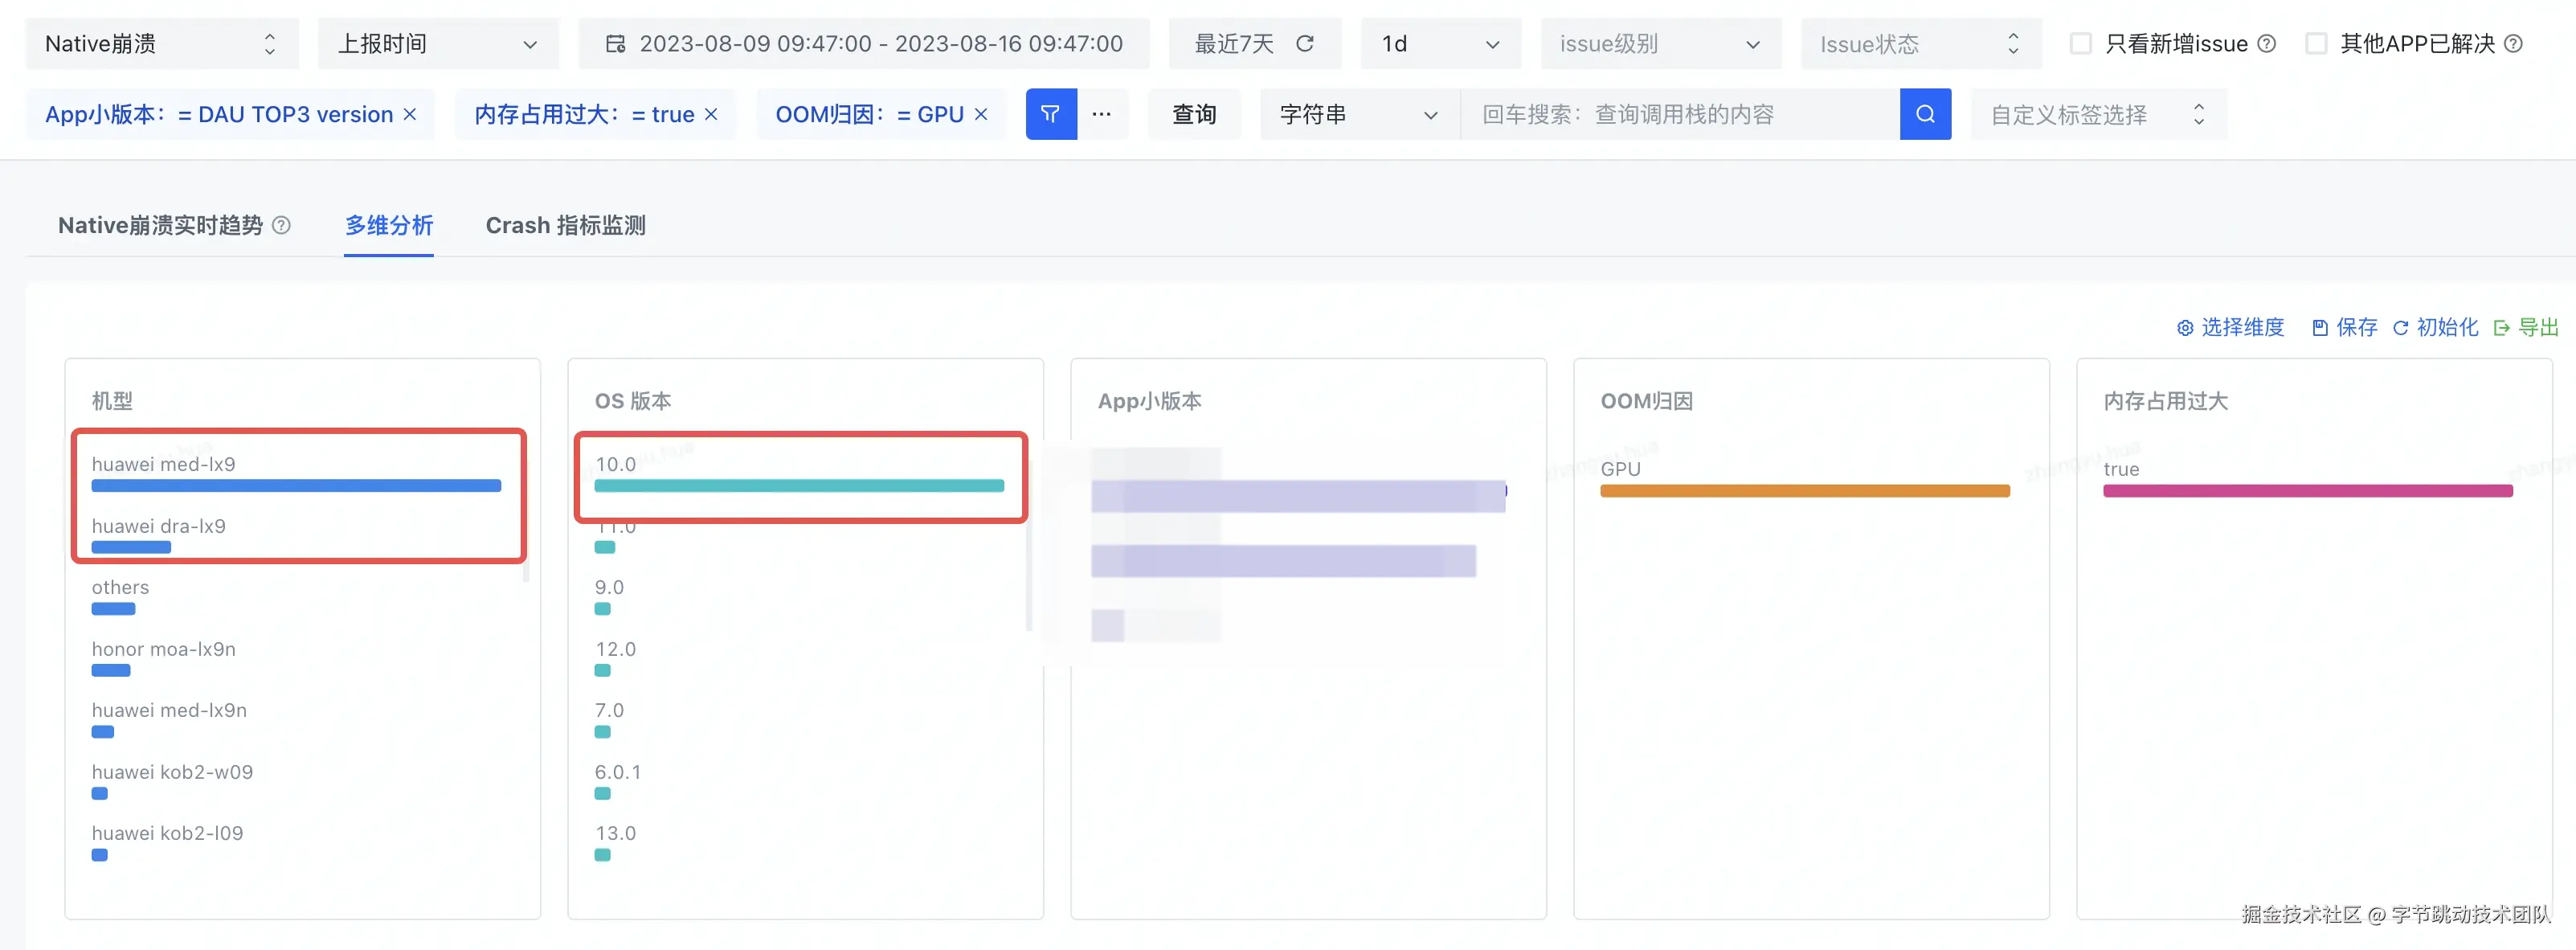
Task: Remove the App小版本 DAU TOP3 version tag
Action: [410, 114]
